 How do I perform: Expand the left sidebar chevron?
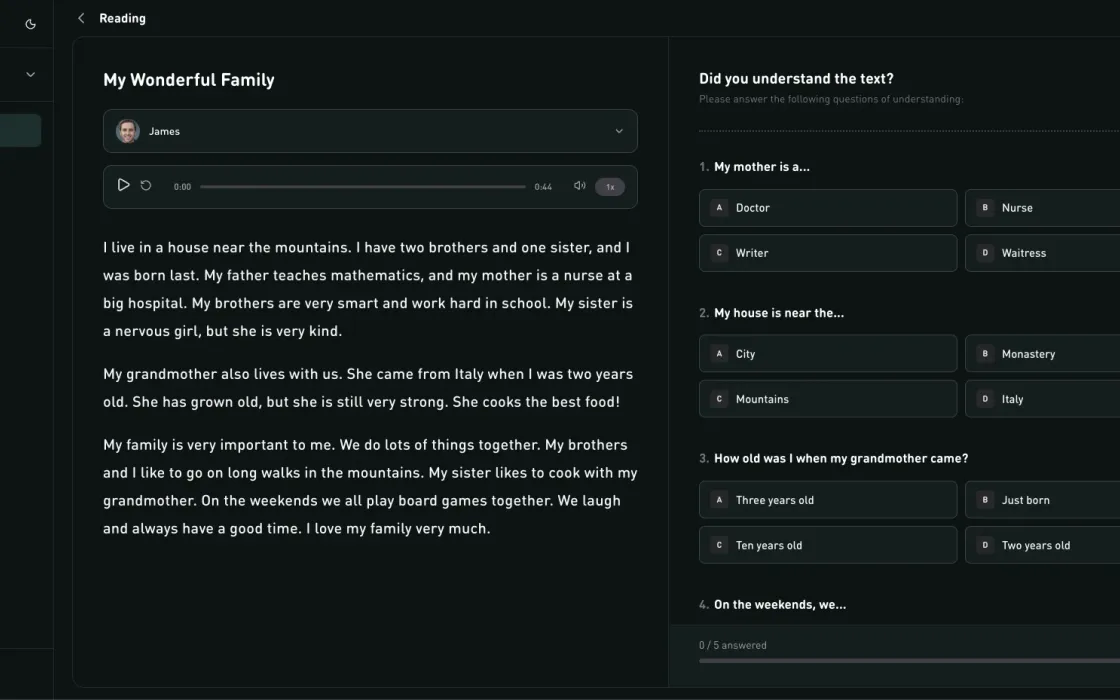click(30, 74)
